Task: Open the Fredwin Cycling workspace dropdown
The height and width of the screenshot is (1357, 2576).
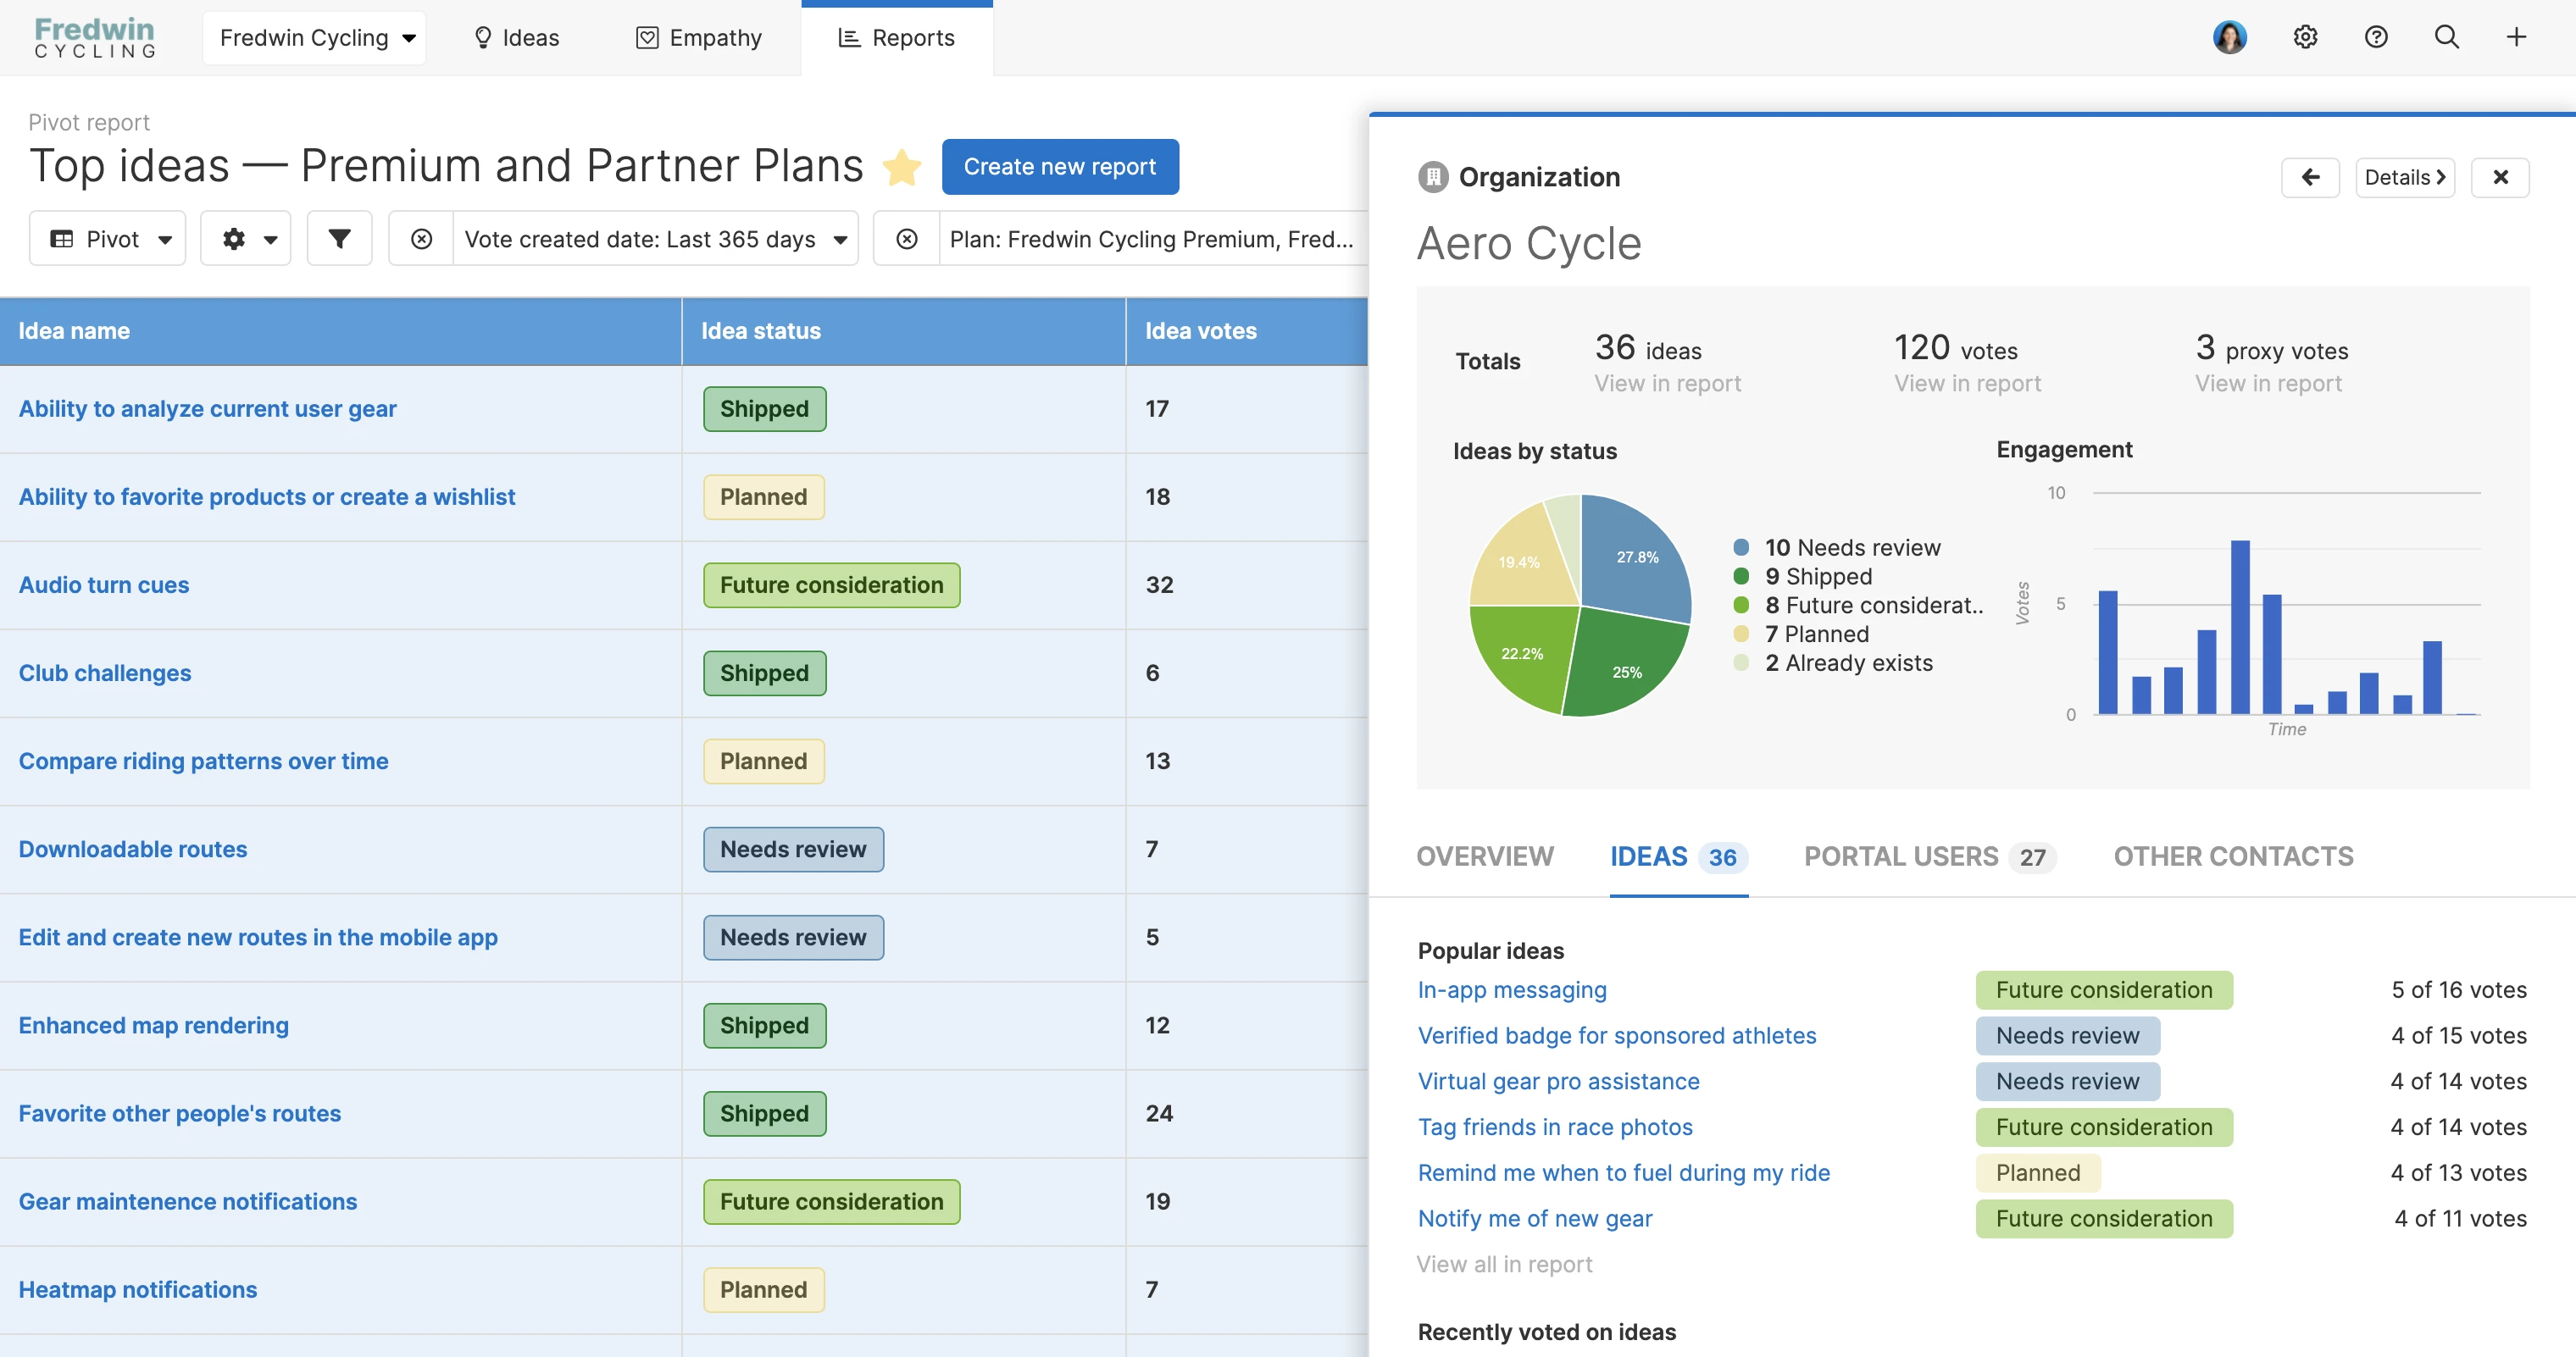Action: 315,38
